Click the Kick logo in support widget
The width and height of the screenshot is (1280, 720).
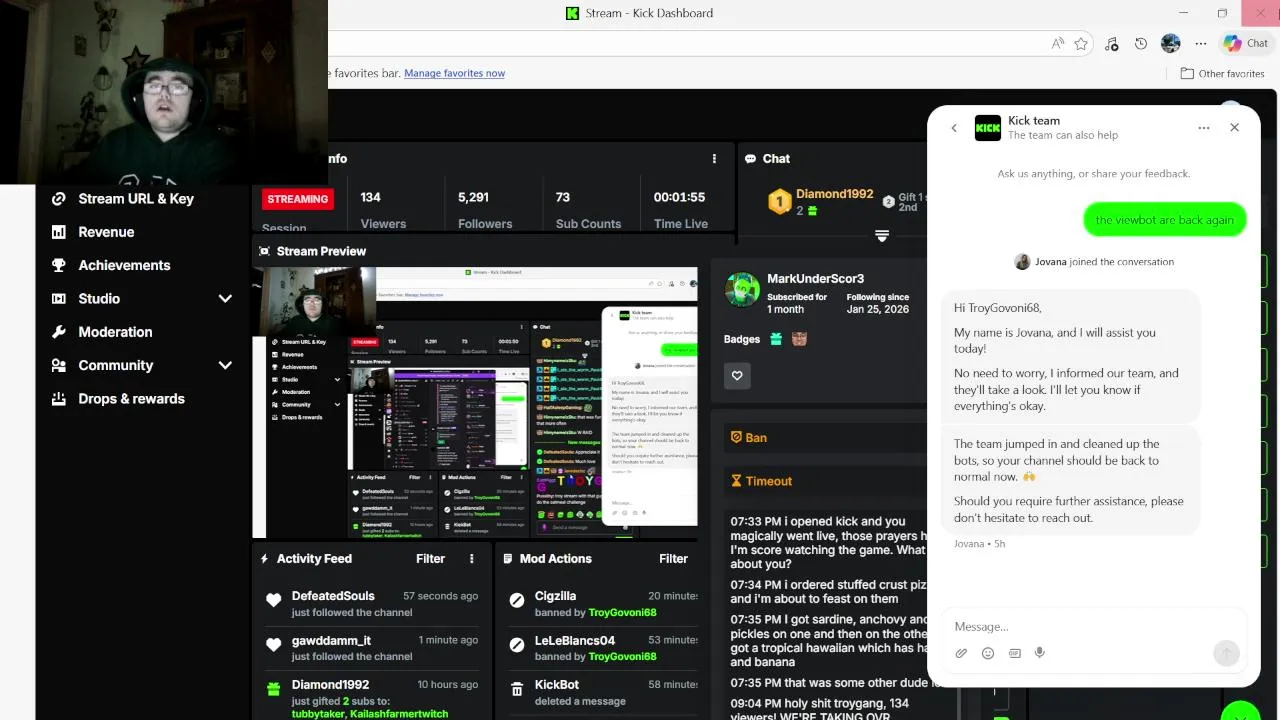click(988, 128)
